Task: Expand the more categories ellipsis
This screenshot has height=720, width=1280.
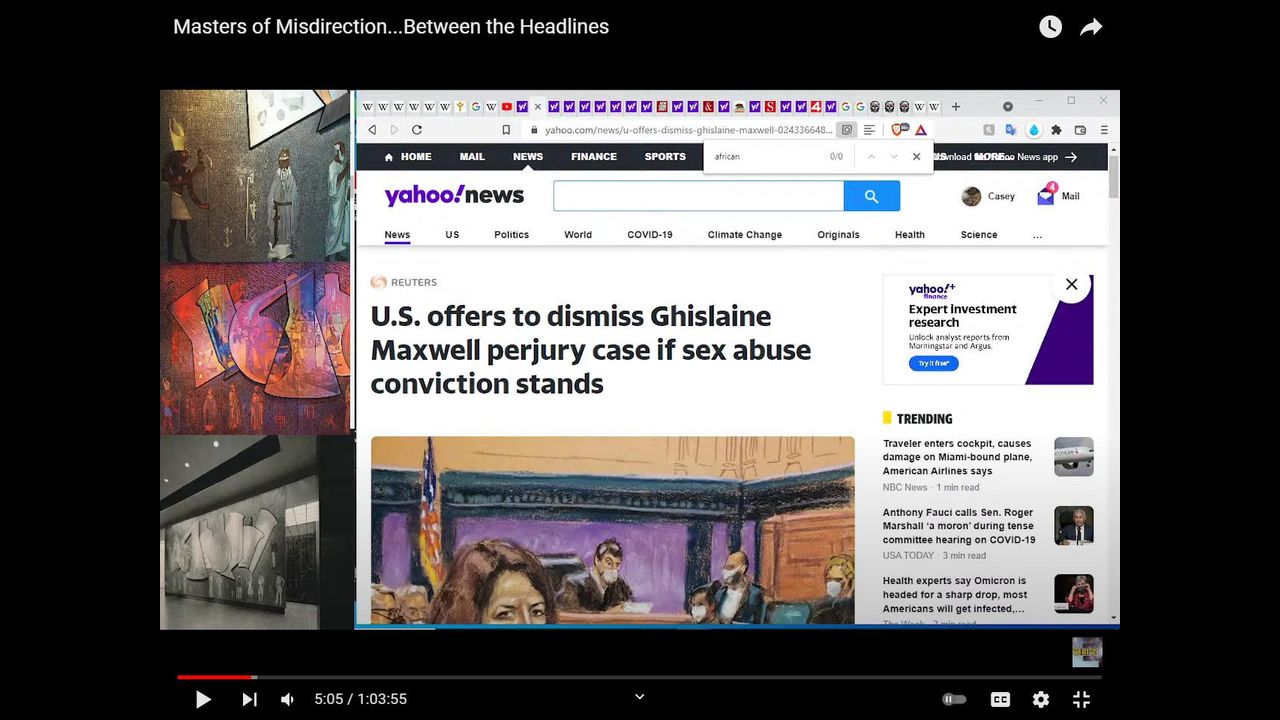Action: 1037,235
